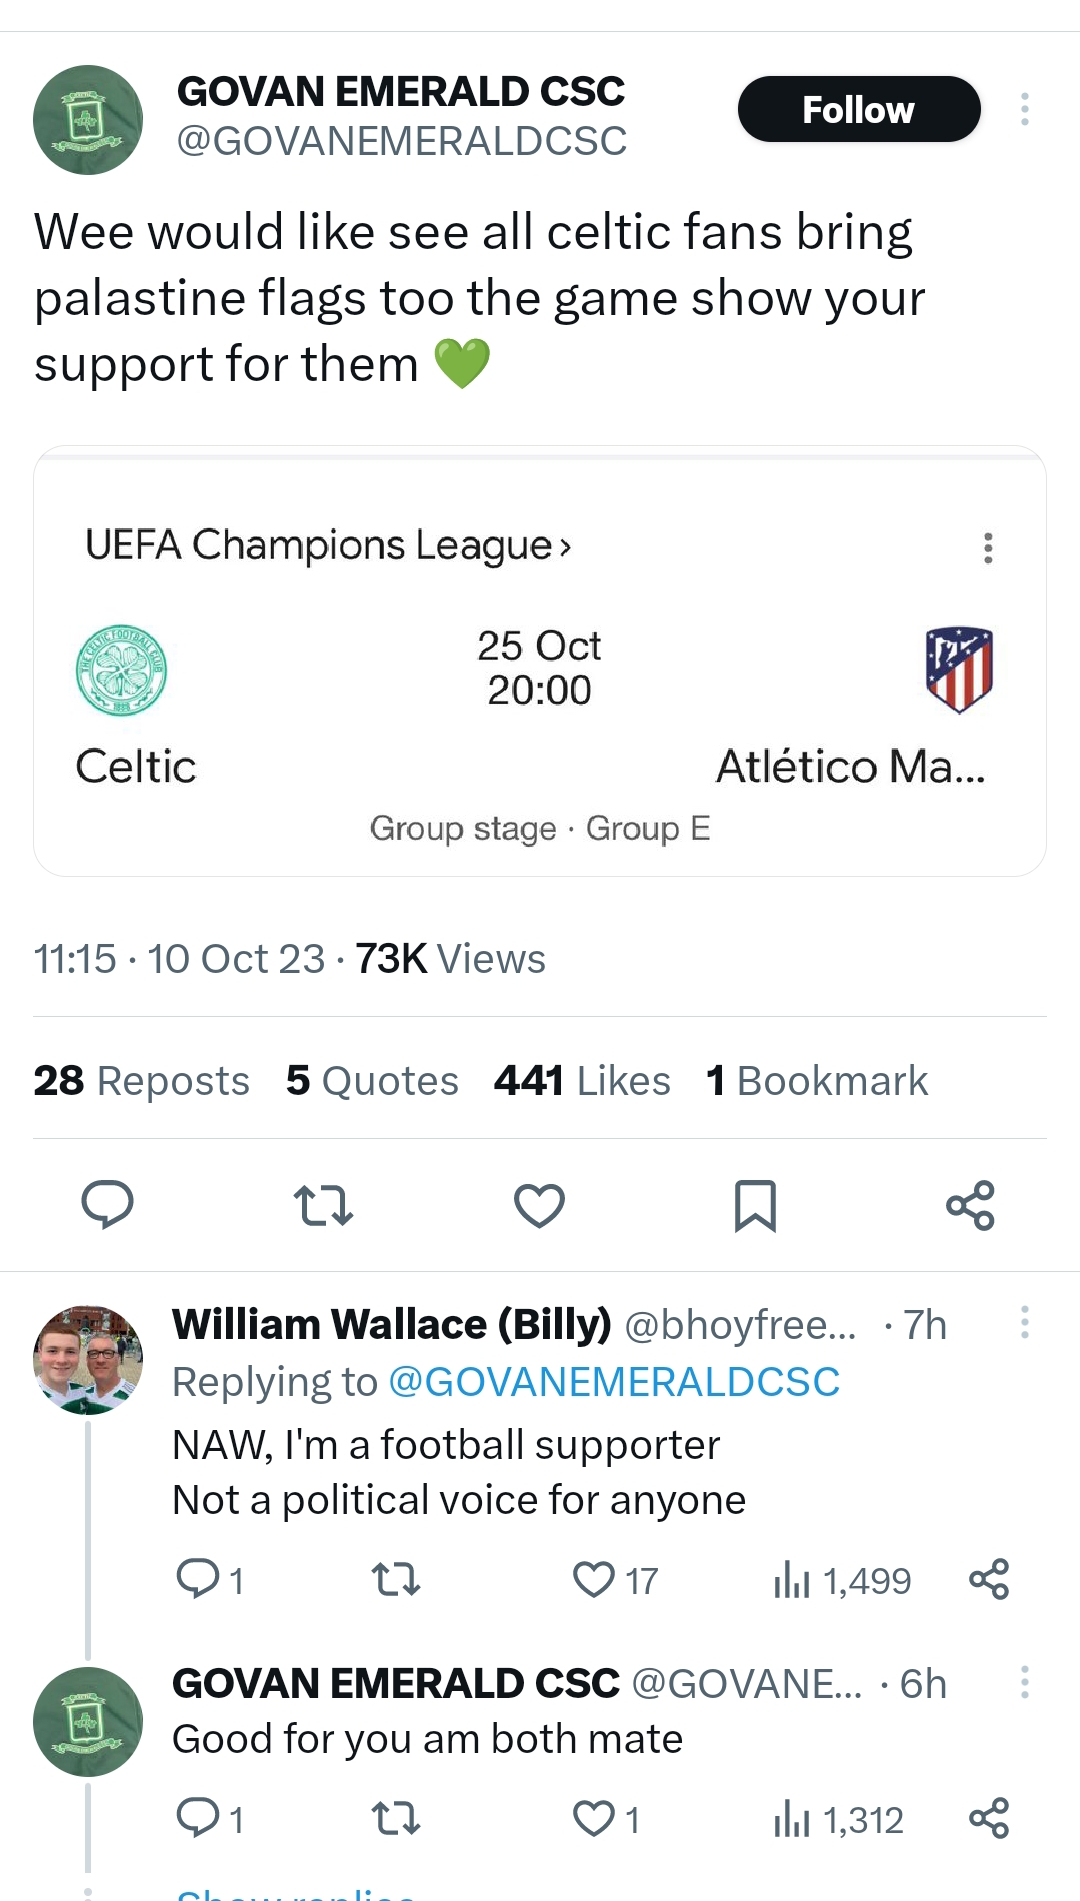Screen dimensions: 1080x1901
Task: Bookmark the main tweet
Action: pos(755,1205)
